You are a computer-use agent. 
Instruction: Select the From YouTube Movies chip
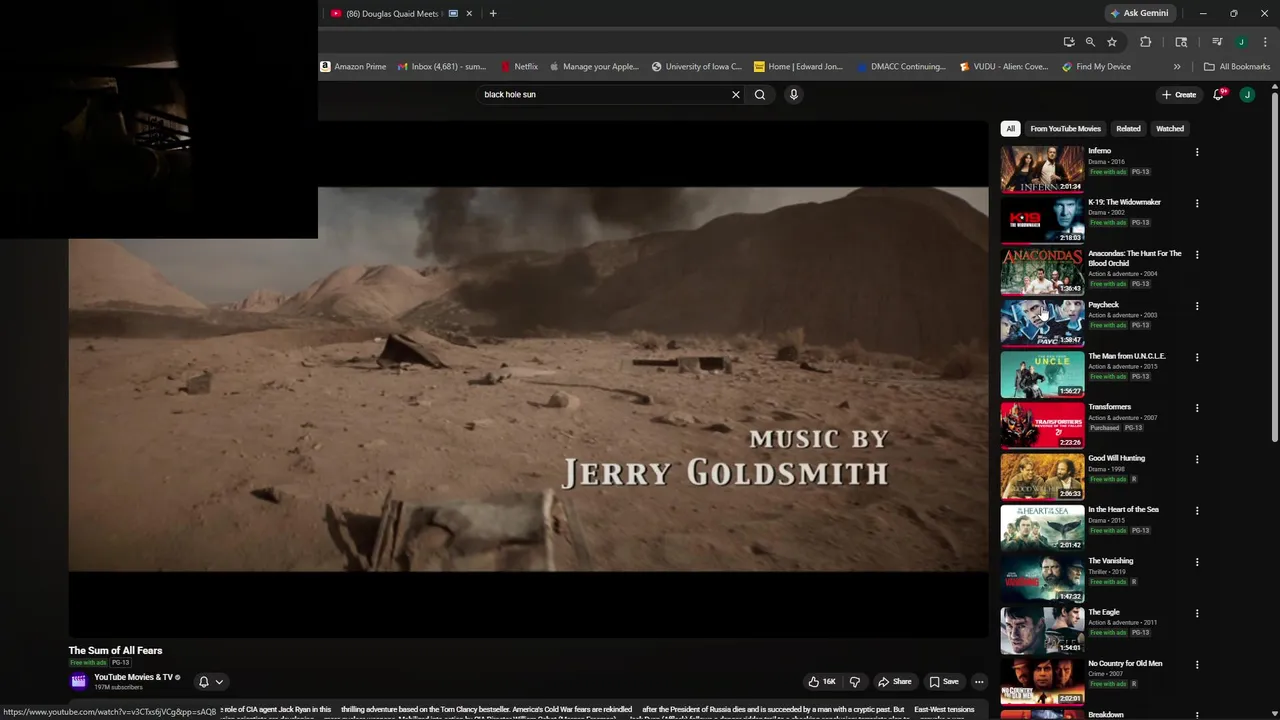point(1065,129)
